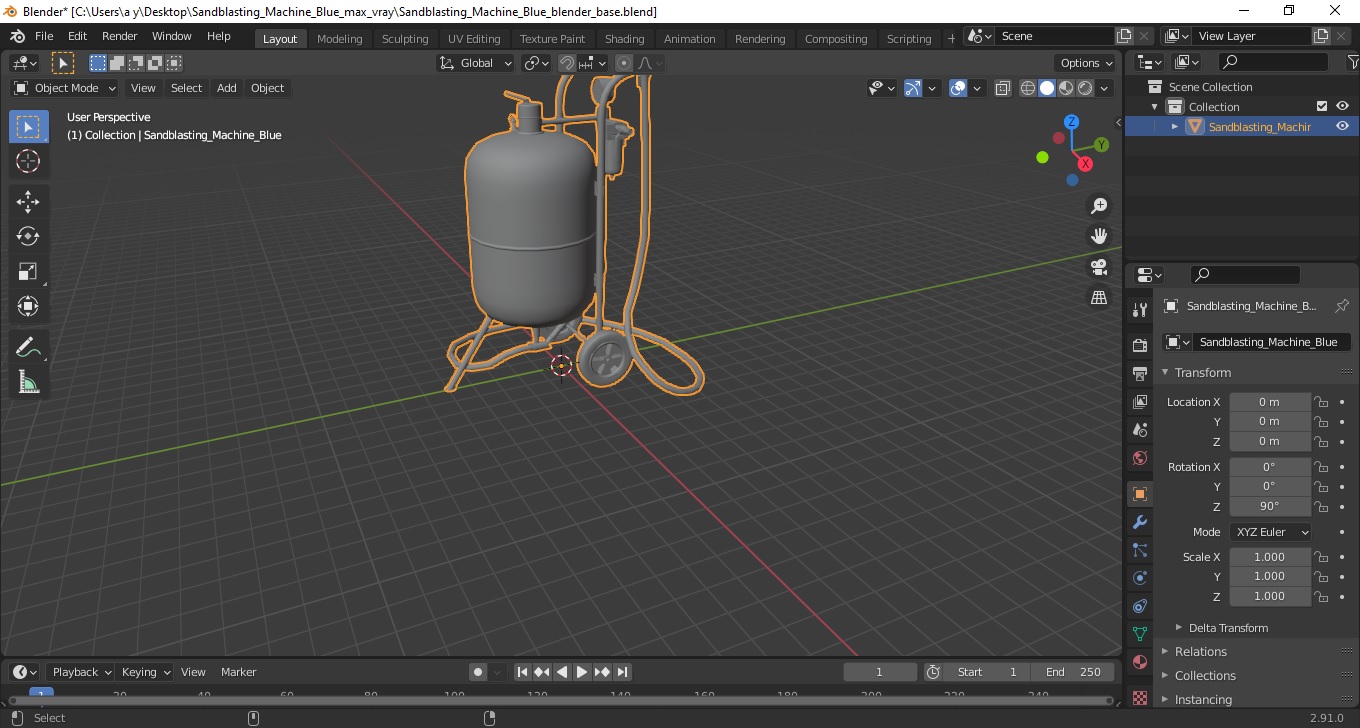Viewport: 1360px width, 728px height.
Task: Select the Transform tool
Action: pyautogui.click(x=28, y=306)
